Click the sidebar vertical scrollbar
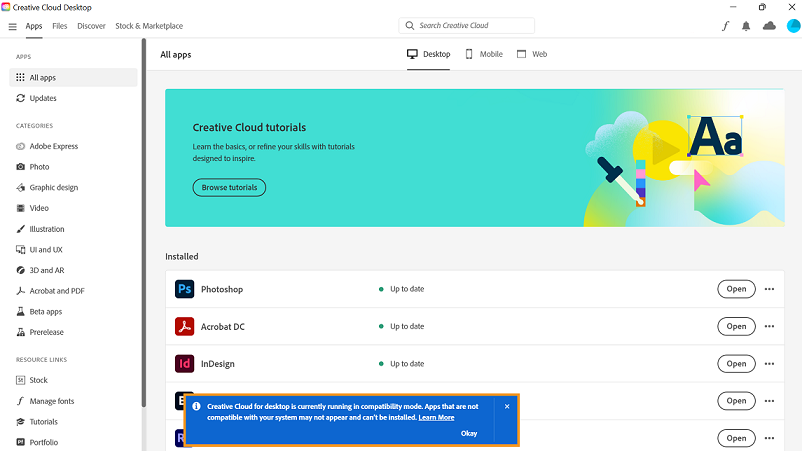 coord(144,225)
